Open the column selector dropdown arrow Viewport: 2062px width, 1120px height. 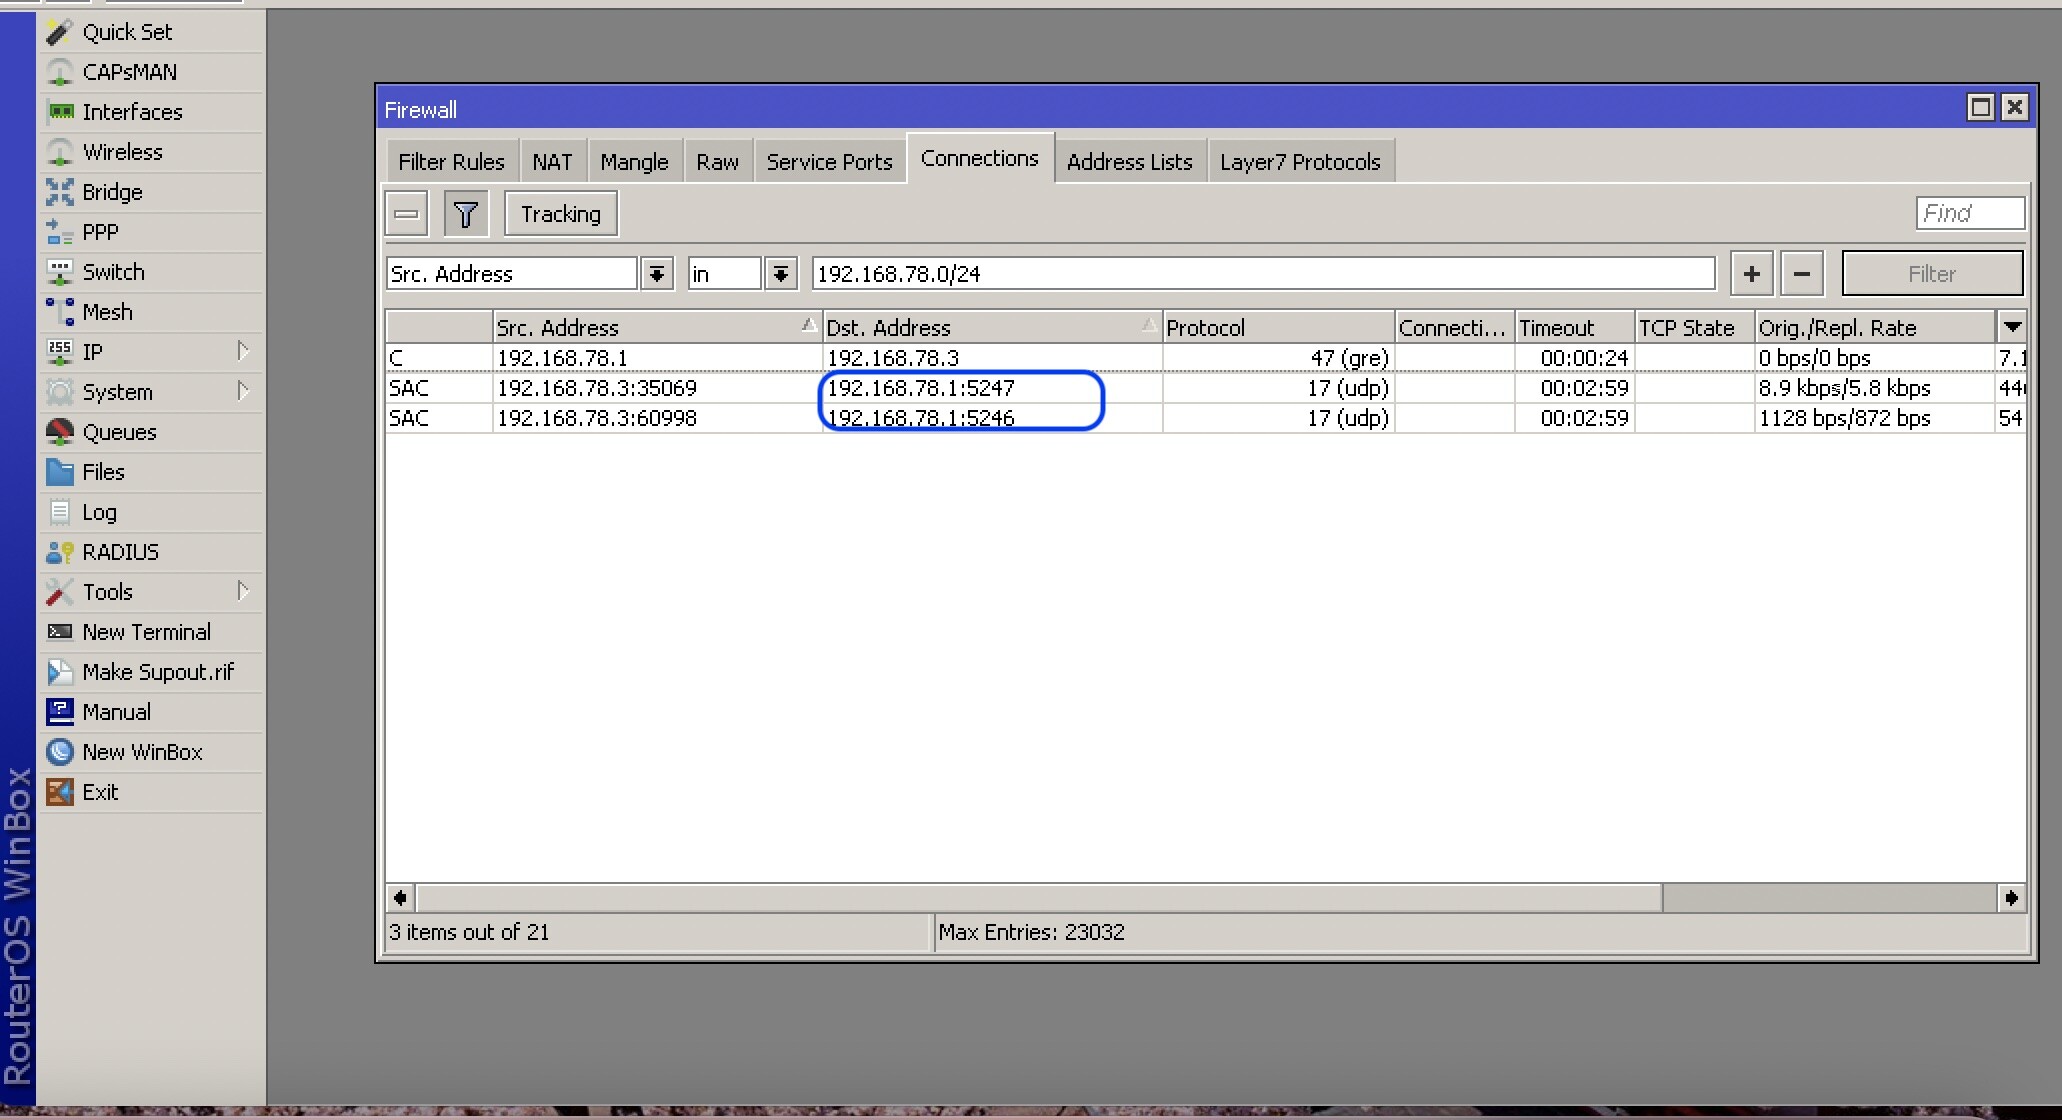click(2012, 327)
